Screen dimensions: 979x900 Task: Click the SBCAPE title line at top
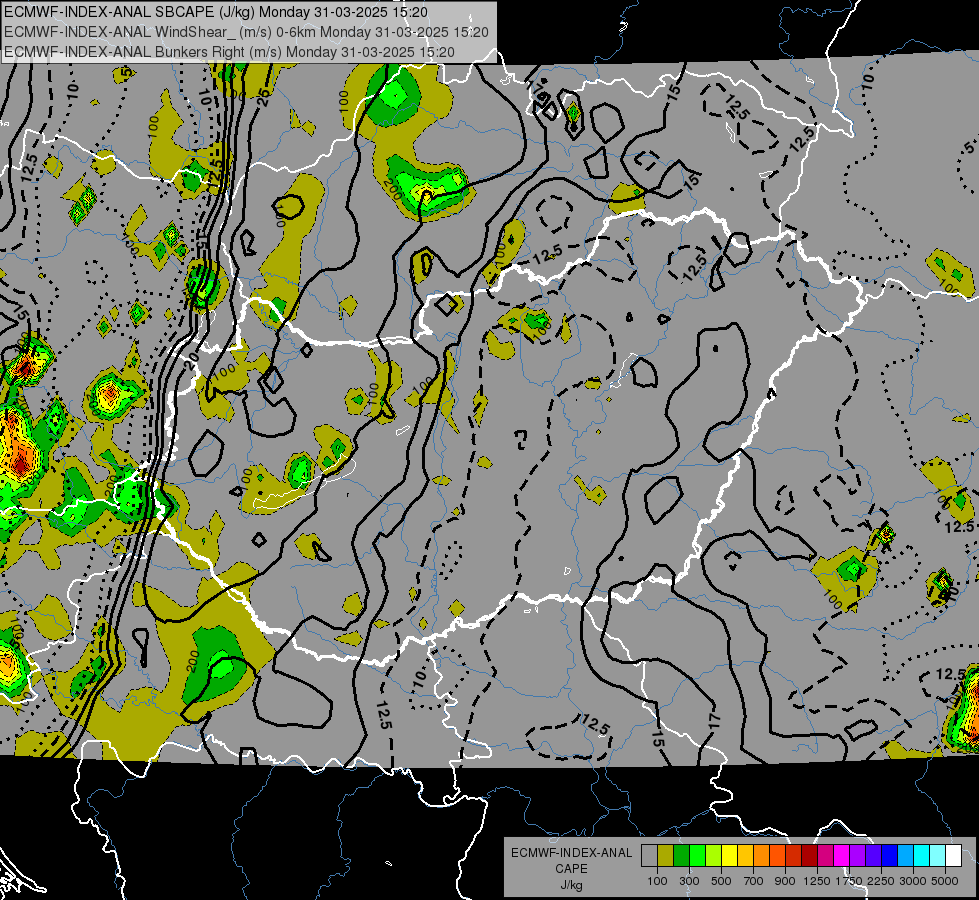(216, 12)
